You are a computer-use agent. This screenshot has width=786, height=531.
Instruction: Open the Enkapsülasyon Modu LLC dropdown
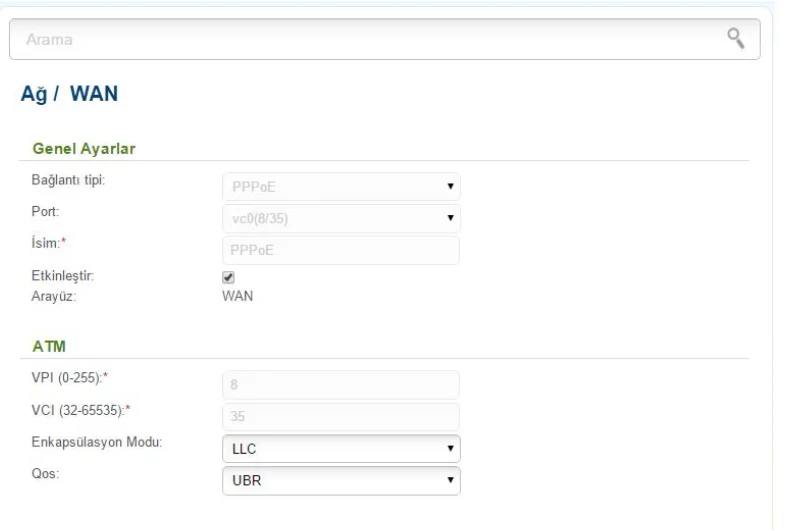(339, 449)
